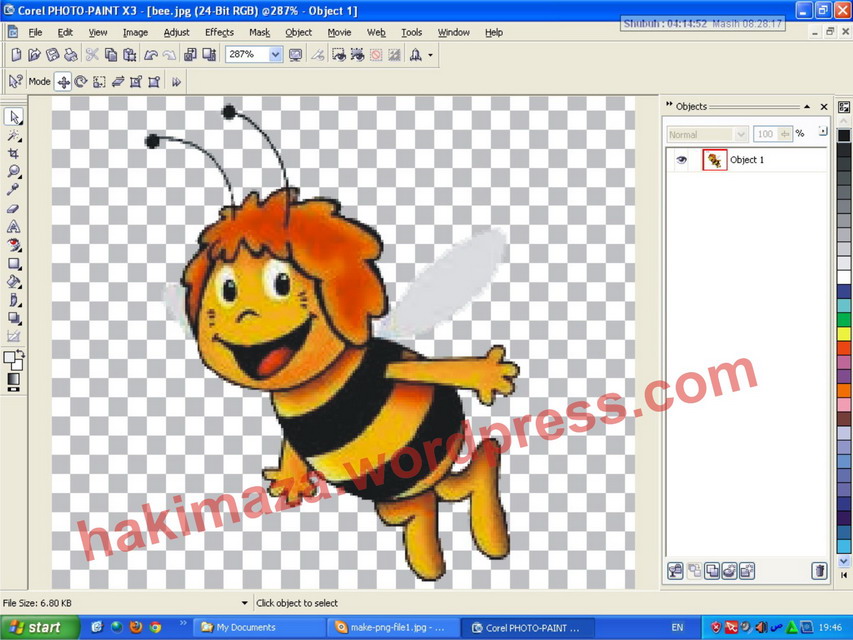Image resolution: width=853 pixels, height=640 pixels.
Task: Click the Export icon in toolbar
Action: pos(209,54)
